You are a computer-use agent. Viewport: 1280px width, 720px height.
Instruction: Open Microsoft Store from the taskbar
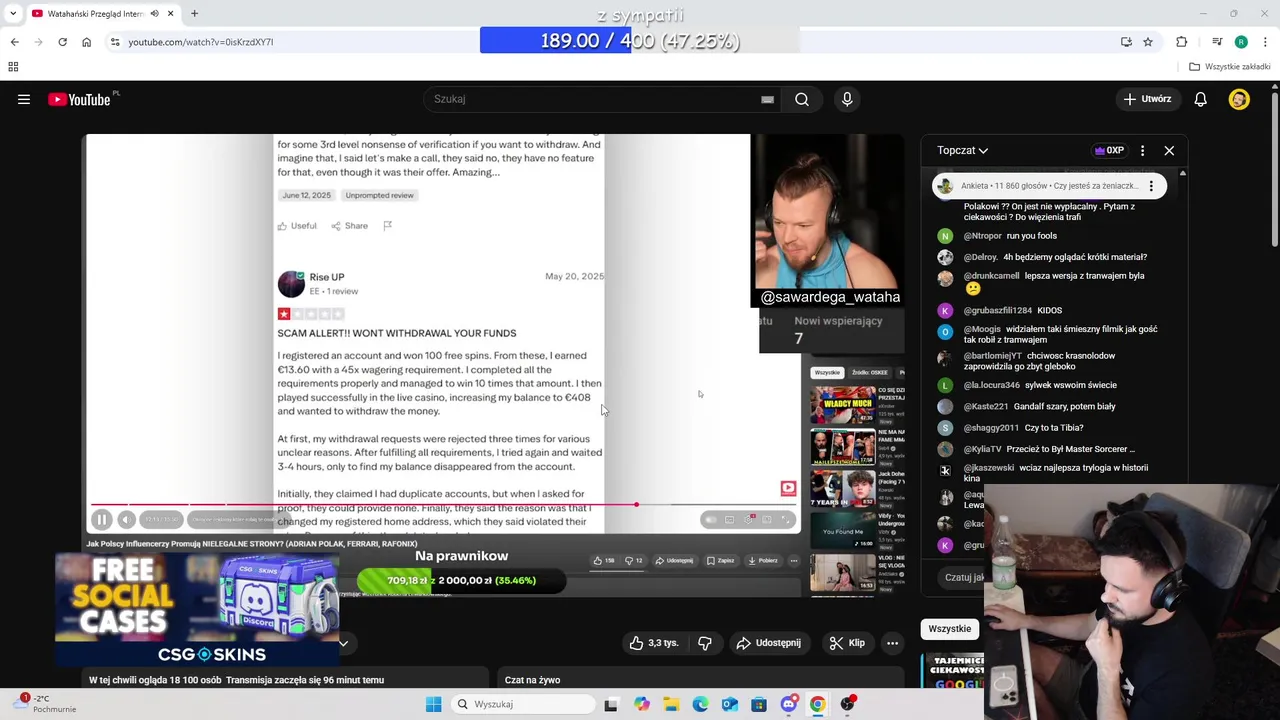pos(759,704)
